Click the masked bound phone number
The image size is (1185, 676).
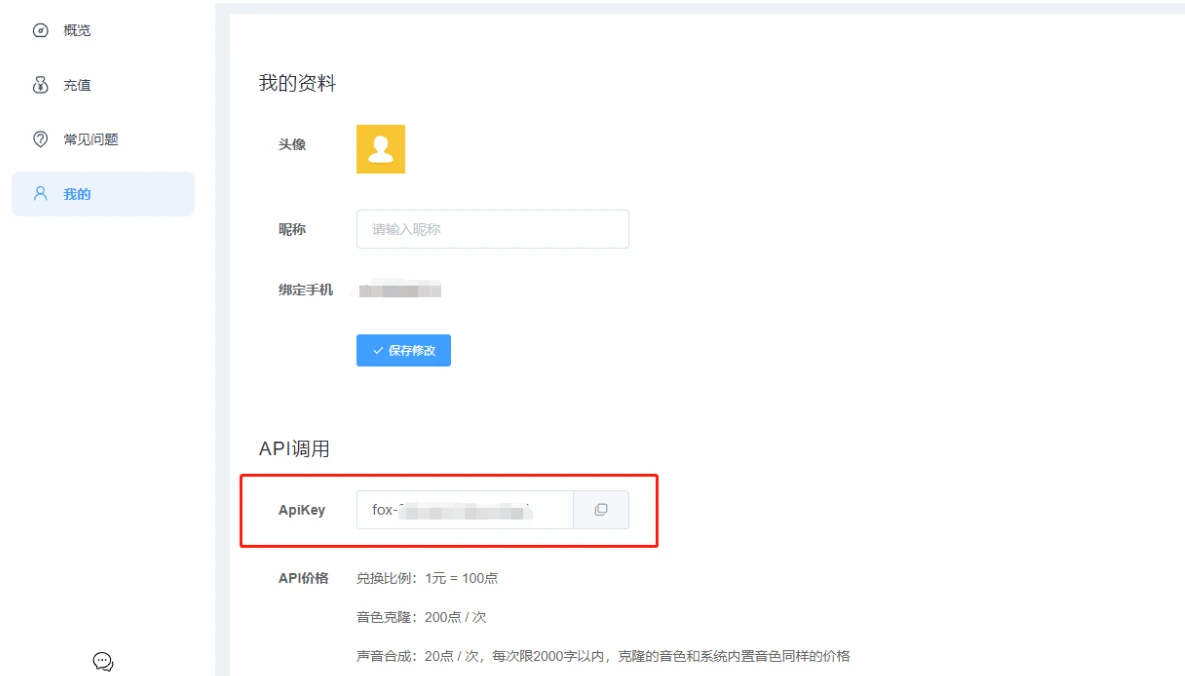coord(400,289)
